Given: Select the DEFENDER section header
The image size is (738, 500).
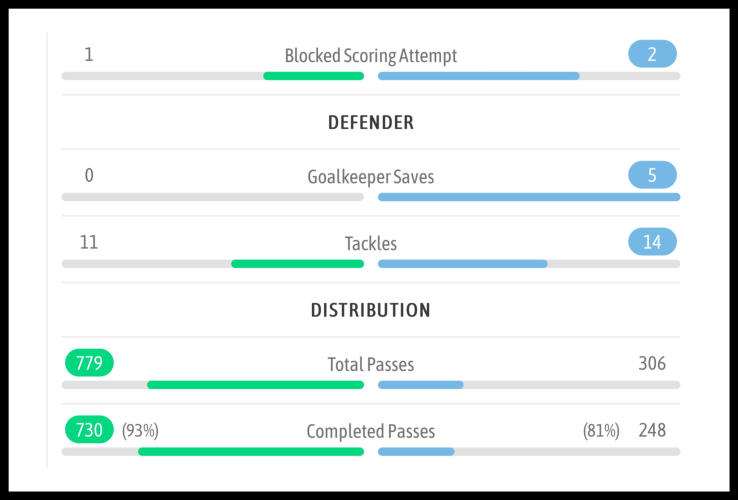Looking at the screenshot, I should (371, 123).
